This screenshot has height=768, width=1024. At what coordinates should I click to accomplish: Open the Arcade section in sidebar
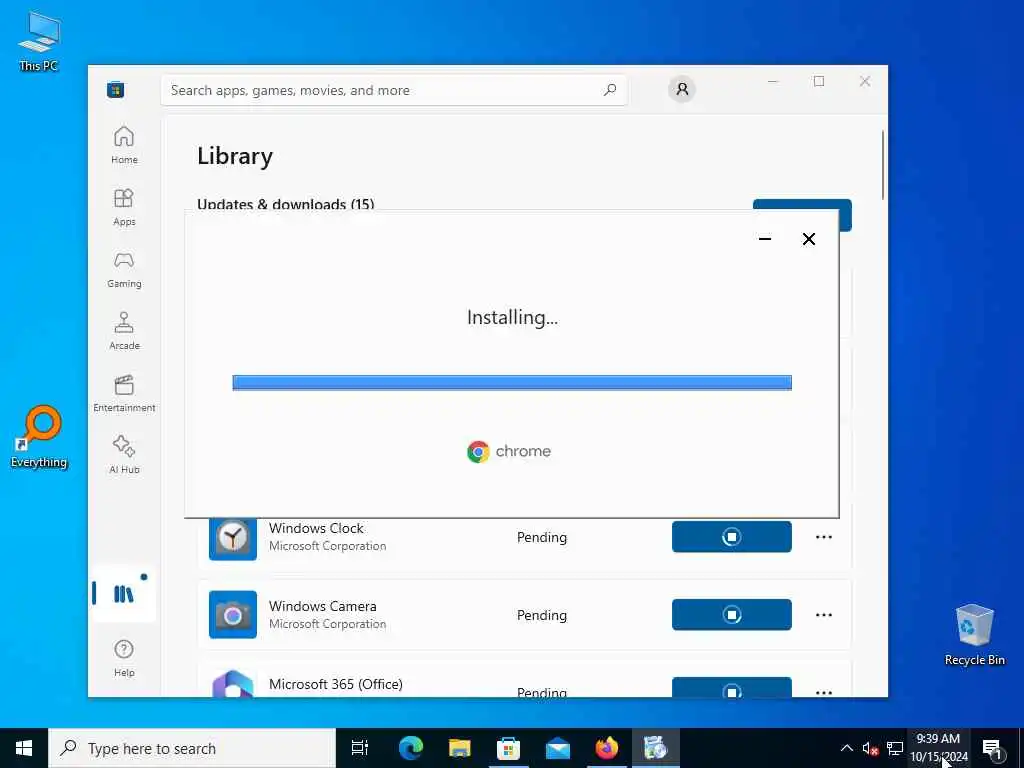click(x=124, y=331)
